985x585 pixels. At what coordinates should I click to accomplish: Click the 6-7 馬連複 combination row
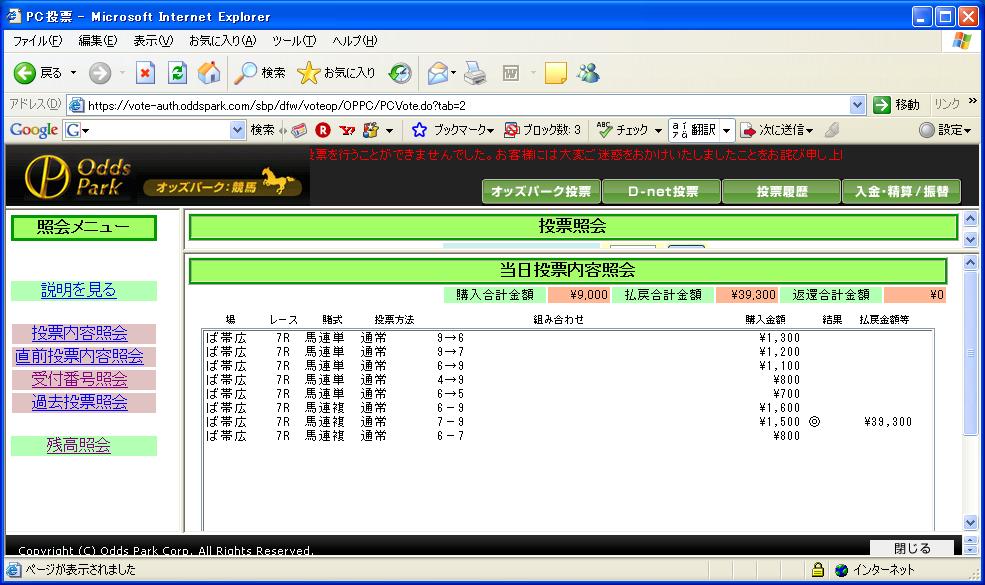tap(569, 435)
